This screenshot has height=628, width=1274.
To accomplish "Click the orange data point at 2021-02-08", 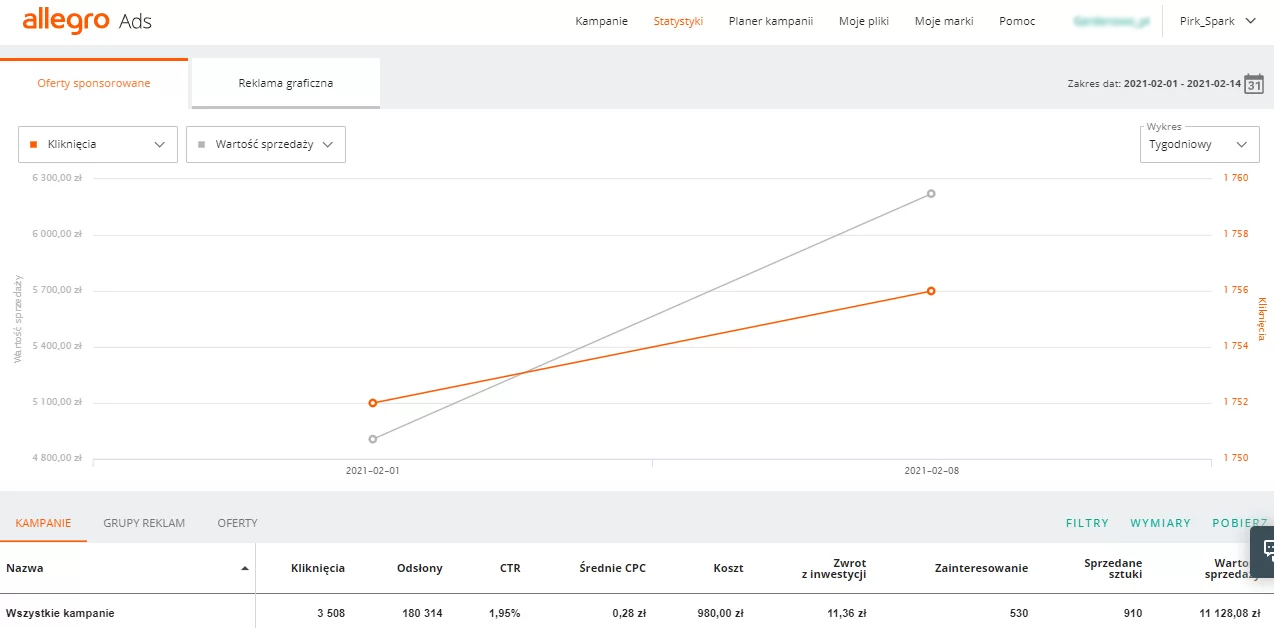I will coord(931,291).
